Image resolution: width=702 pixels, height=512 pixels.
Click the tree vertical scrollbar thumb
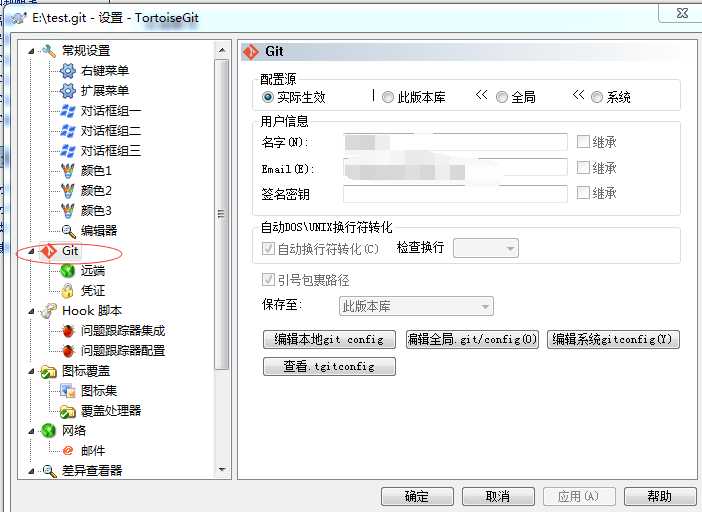[x=222, y=214]
